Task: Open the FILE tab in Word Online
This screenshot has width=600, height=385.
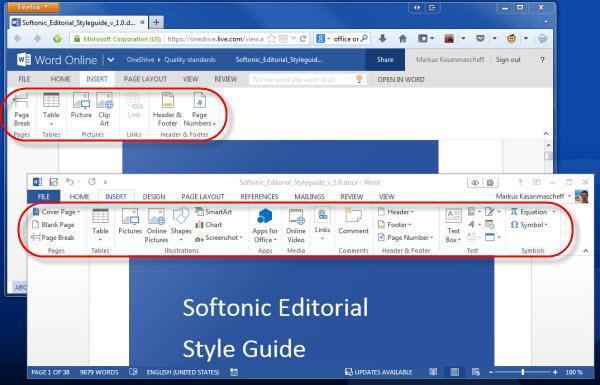Action: [x=24, y=79]
